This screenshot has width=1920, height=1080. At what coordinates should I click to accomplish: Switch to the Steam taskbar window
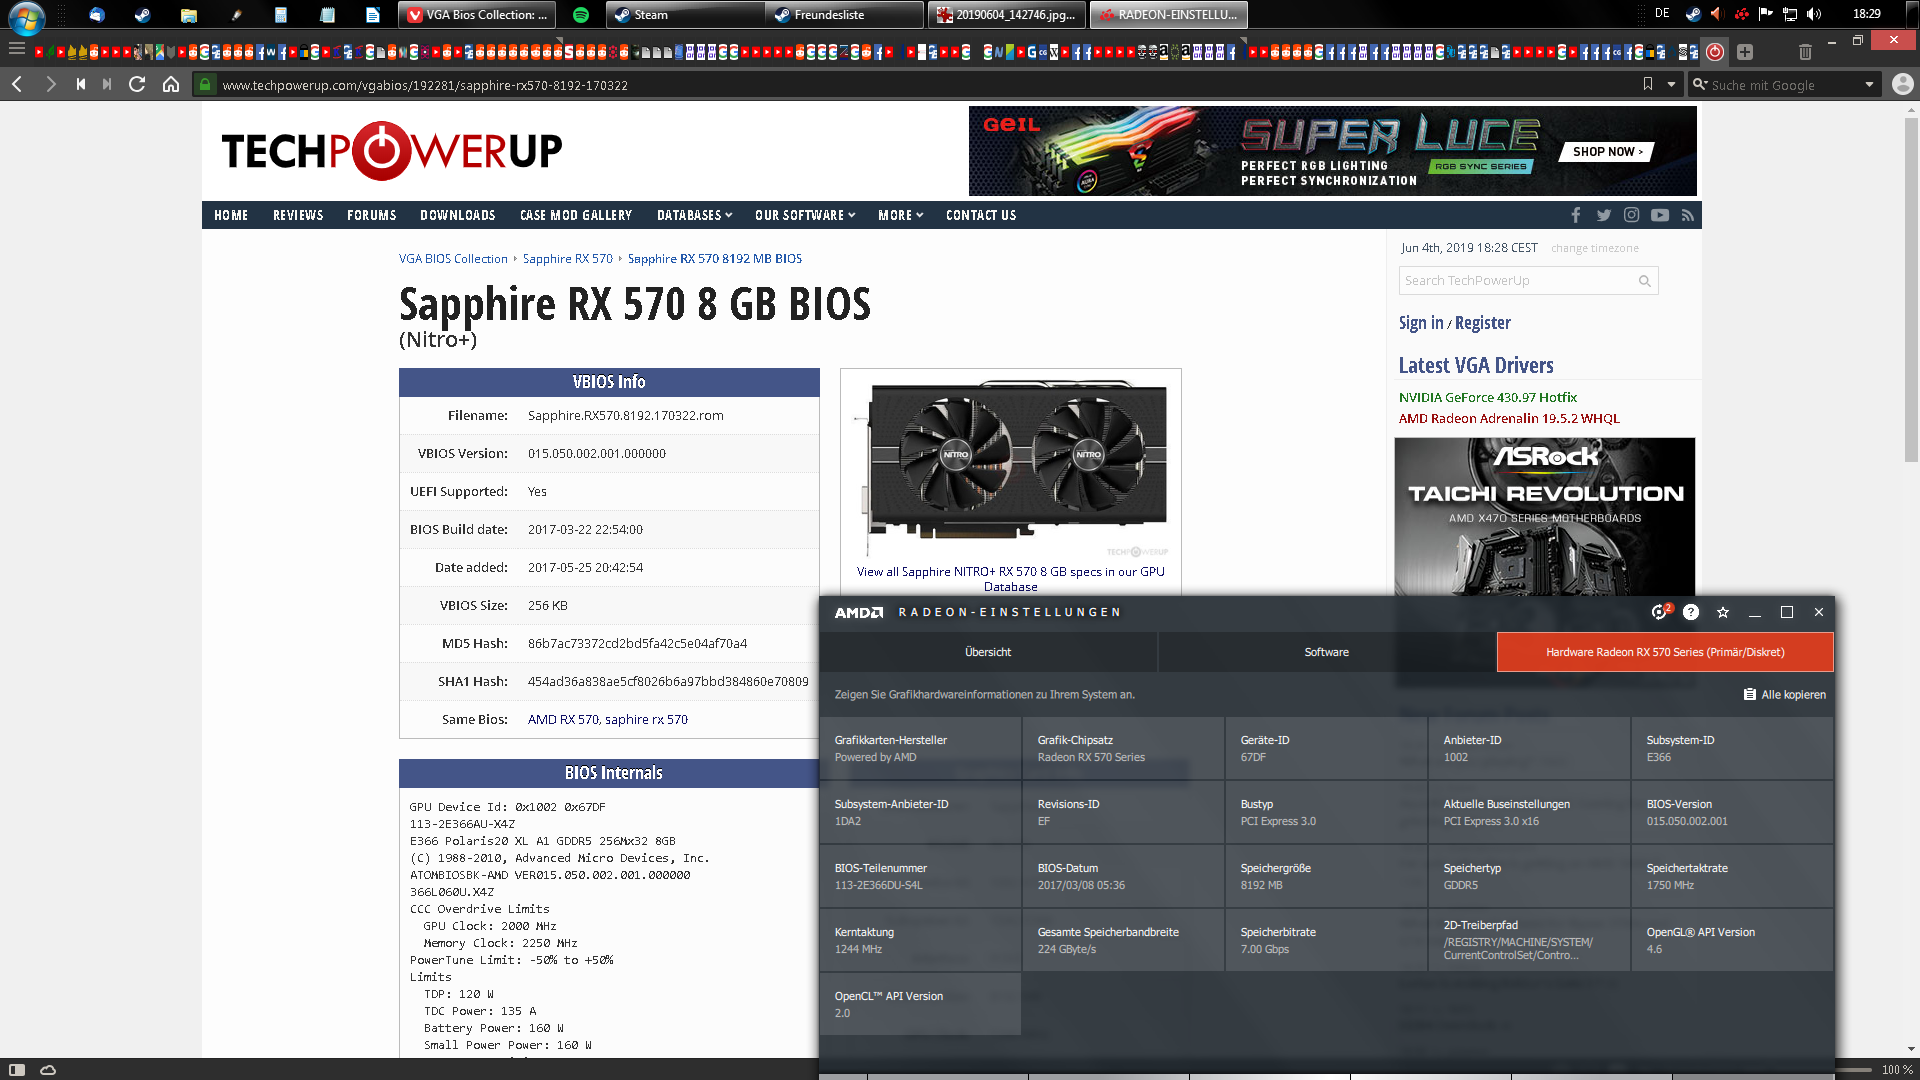(x=687, y=15)
